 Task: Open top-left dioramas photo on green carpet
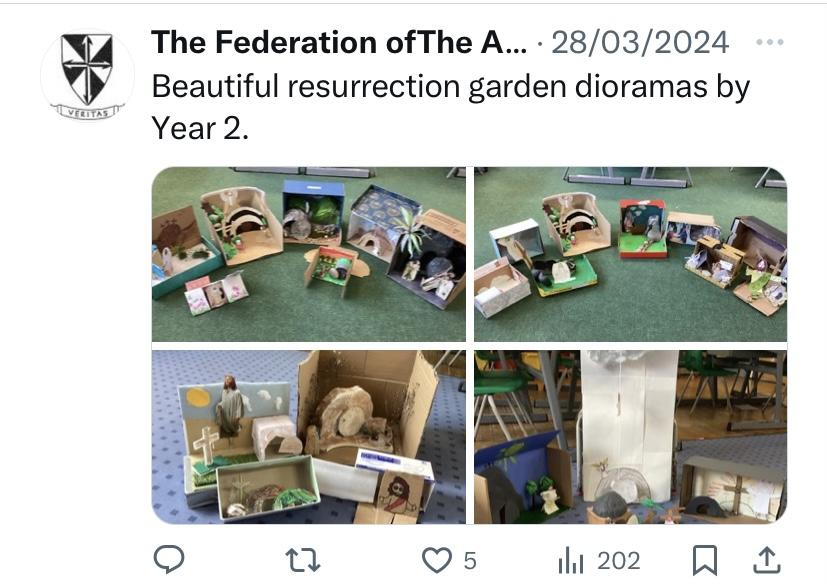tap(309, 254)
